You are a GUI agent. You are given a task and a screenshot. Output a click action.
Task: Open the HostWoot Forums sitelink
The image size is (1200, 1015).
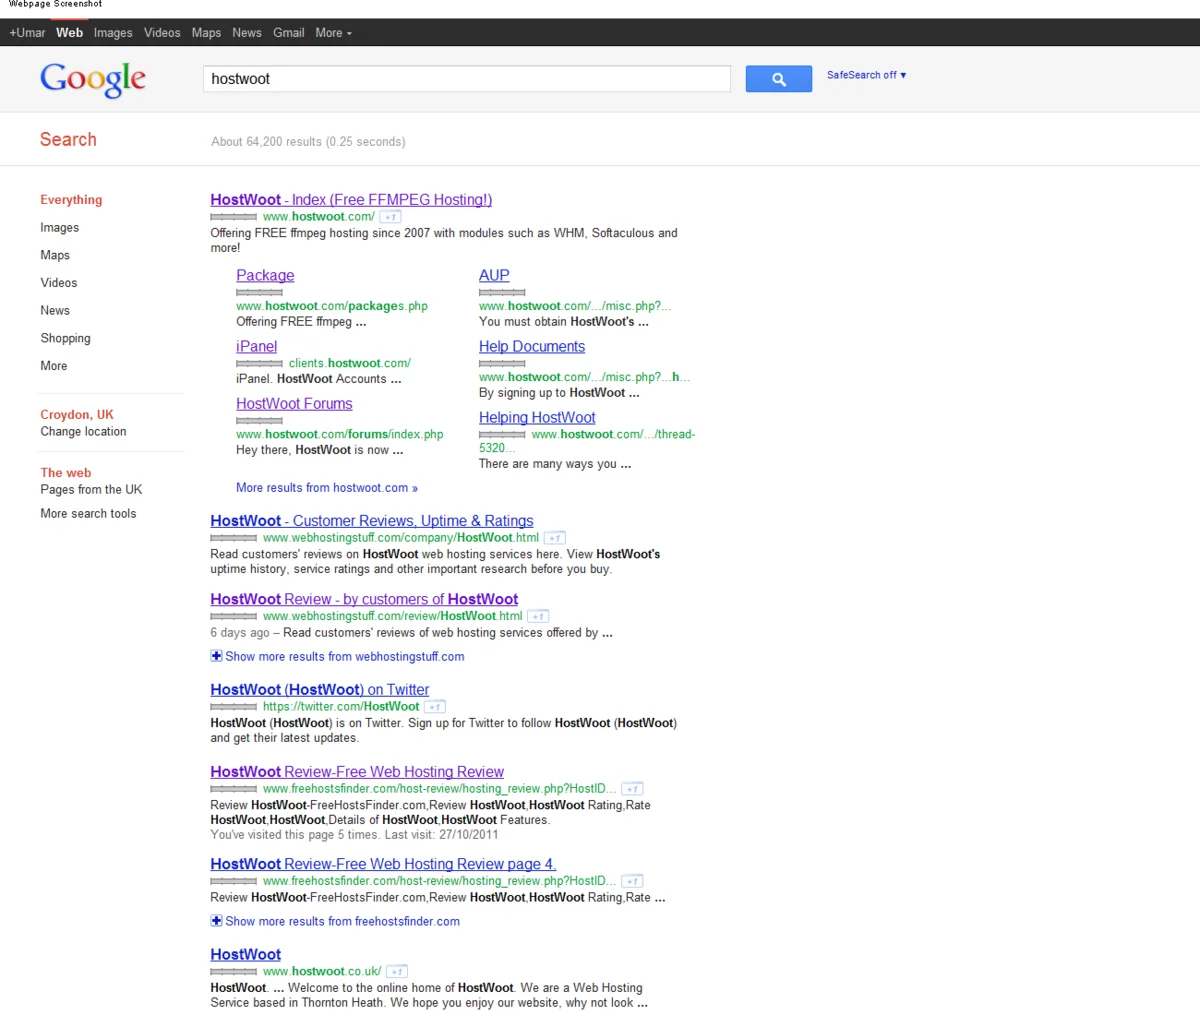pos(294,404)
